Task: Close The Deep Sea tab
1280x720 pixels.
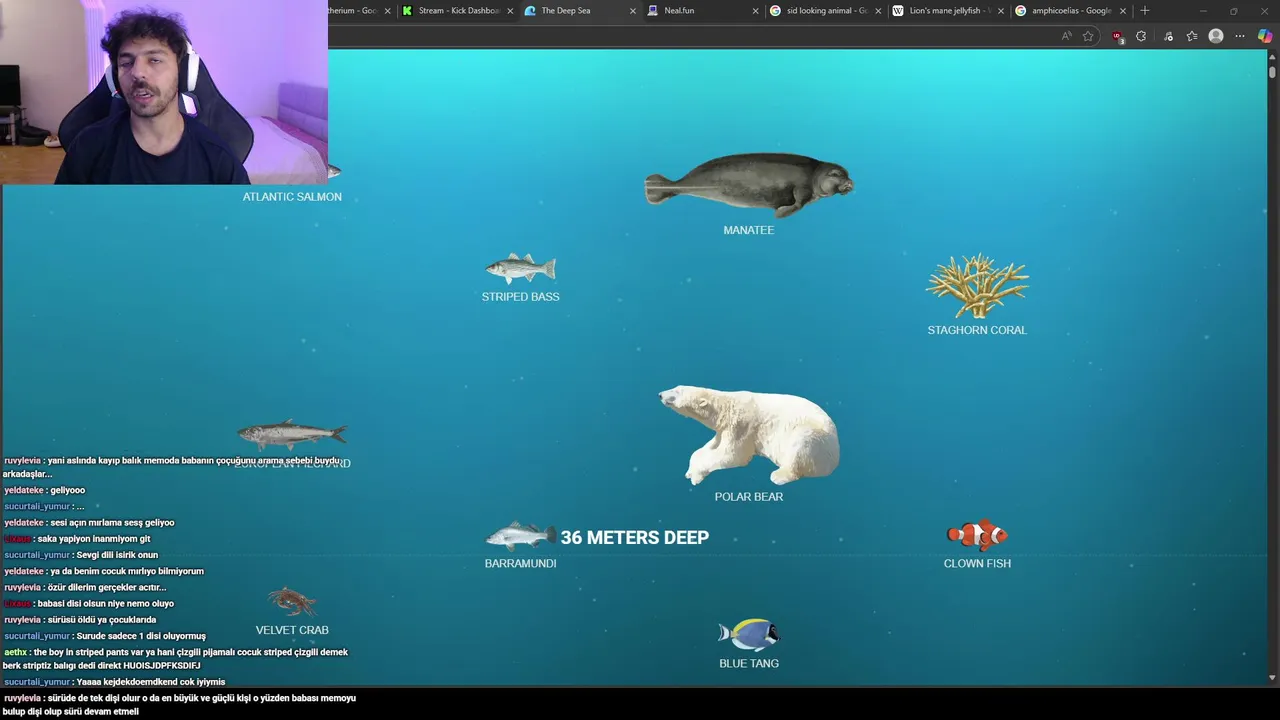Action: point(632,11)
